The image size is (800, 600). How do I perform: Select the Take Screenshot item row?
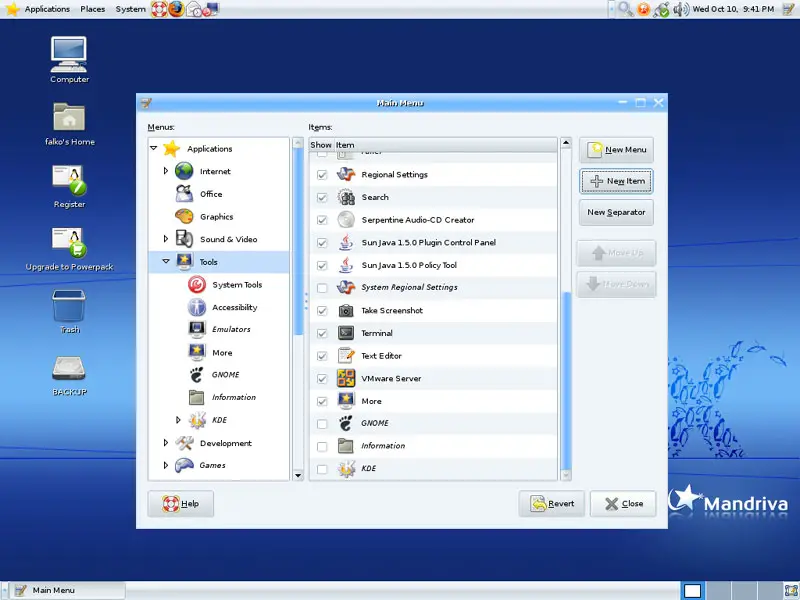(433, 311)
